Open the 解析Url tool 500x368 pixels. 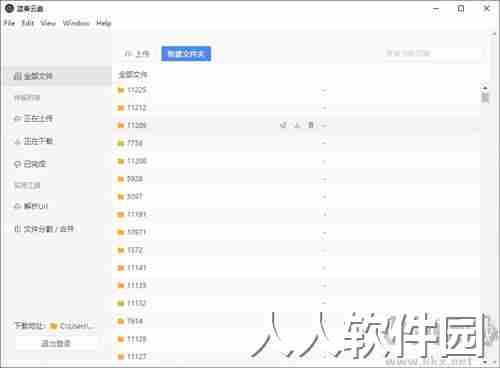tap(36, 206)
